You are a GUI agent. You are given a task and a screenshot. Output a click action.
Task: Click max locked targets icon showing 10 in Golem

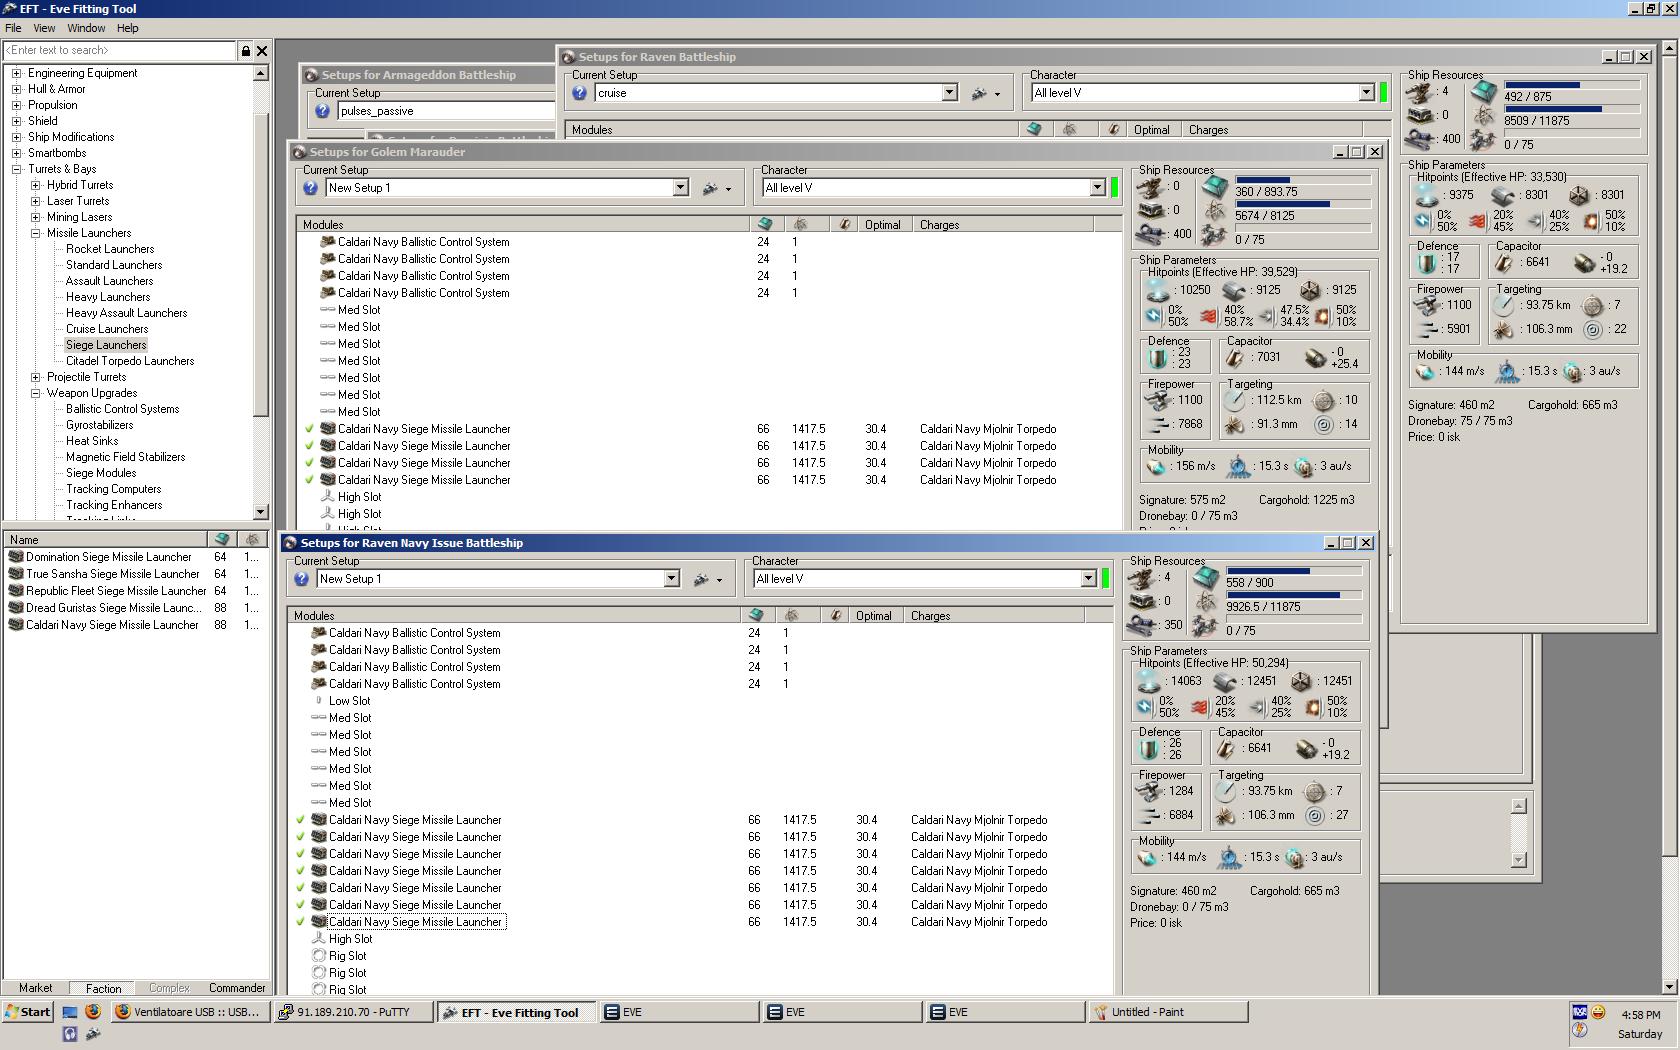(1324, 400)
